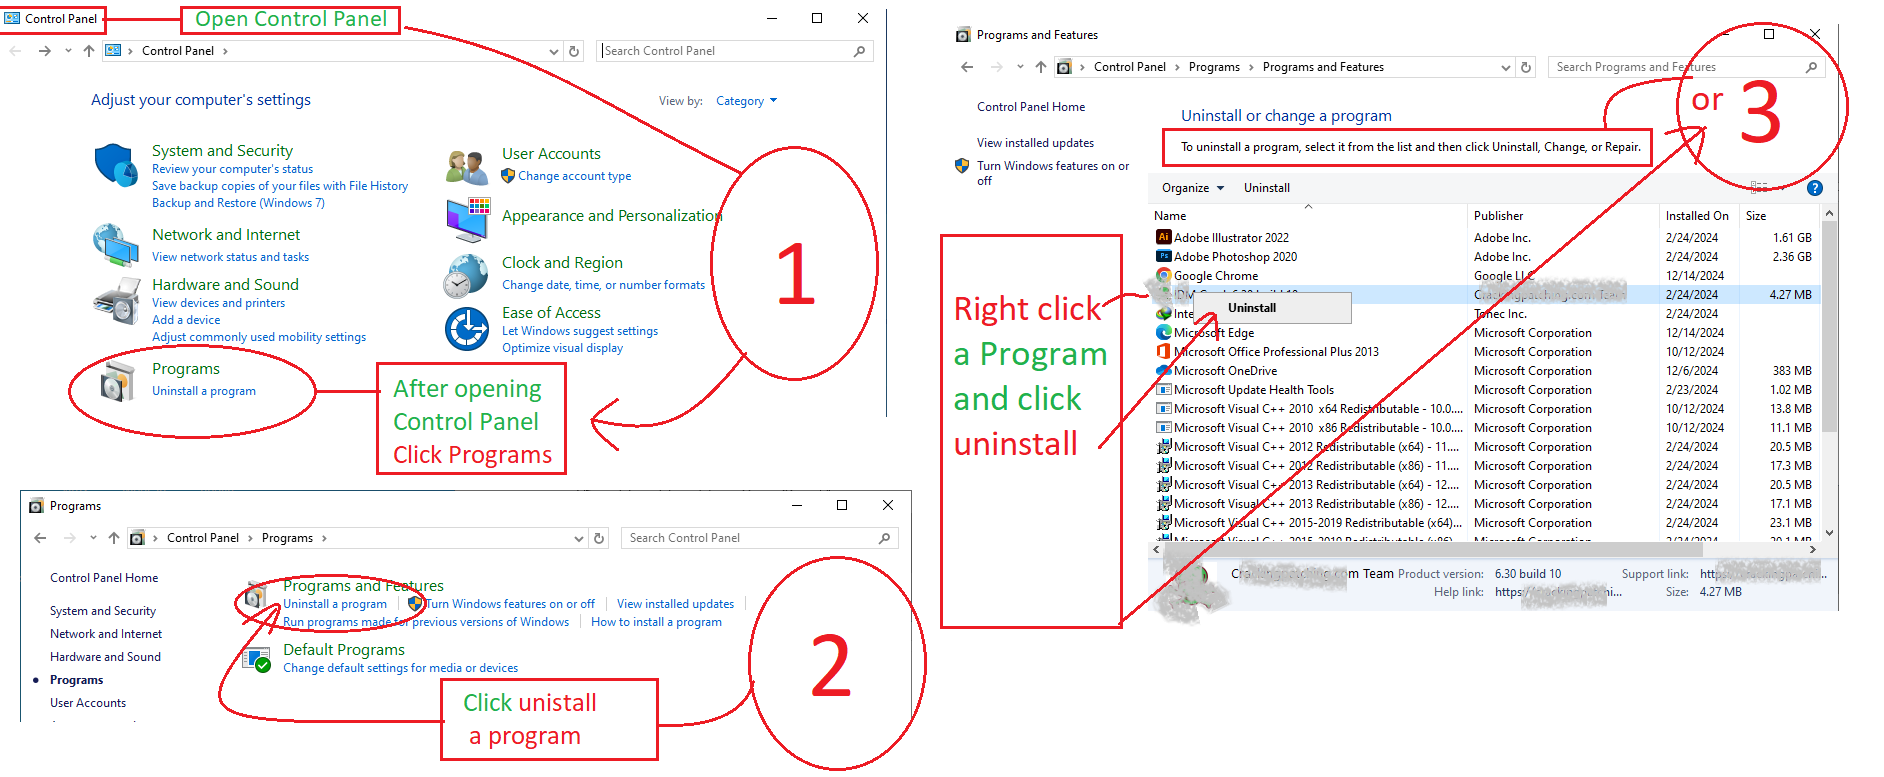Select Hardware and Sound in Programs window sidebar

tap(105, 657)
